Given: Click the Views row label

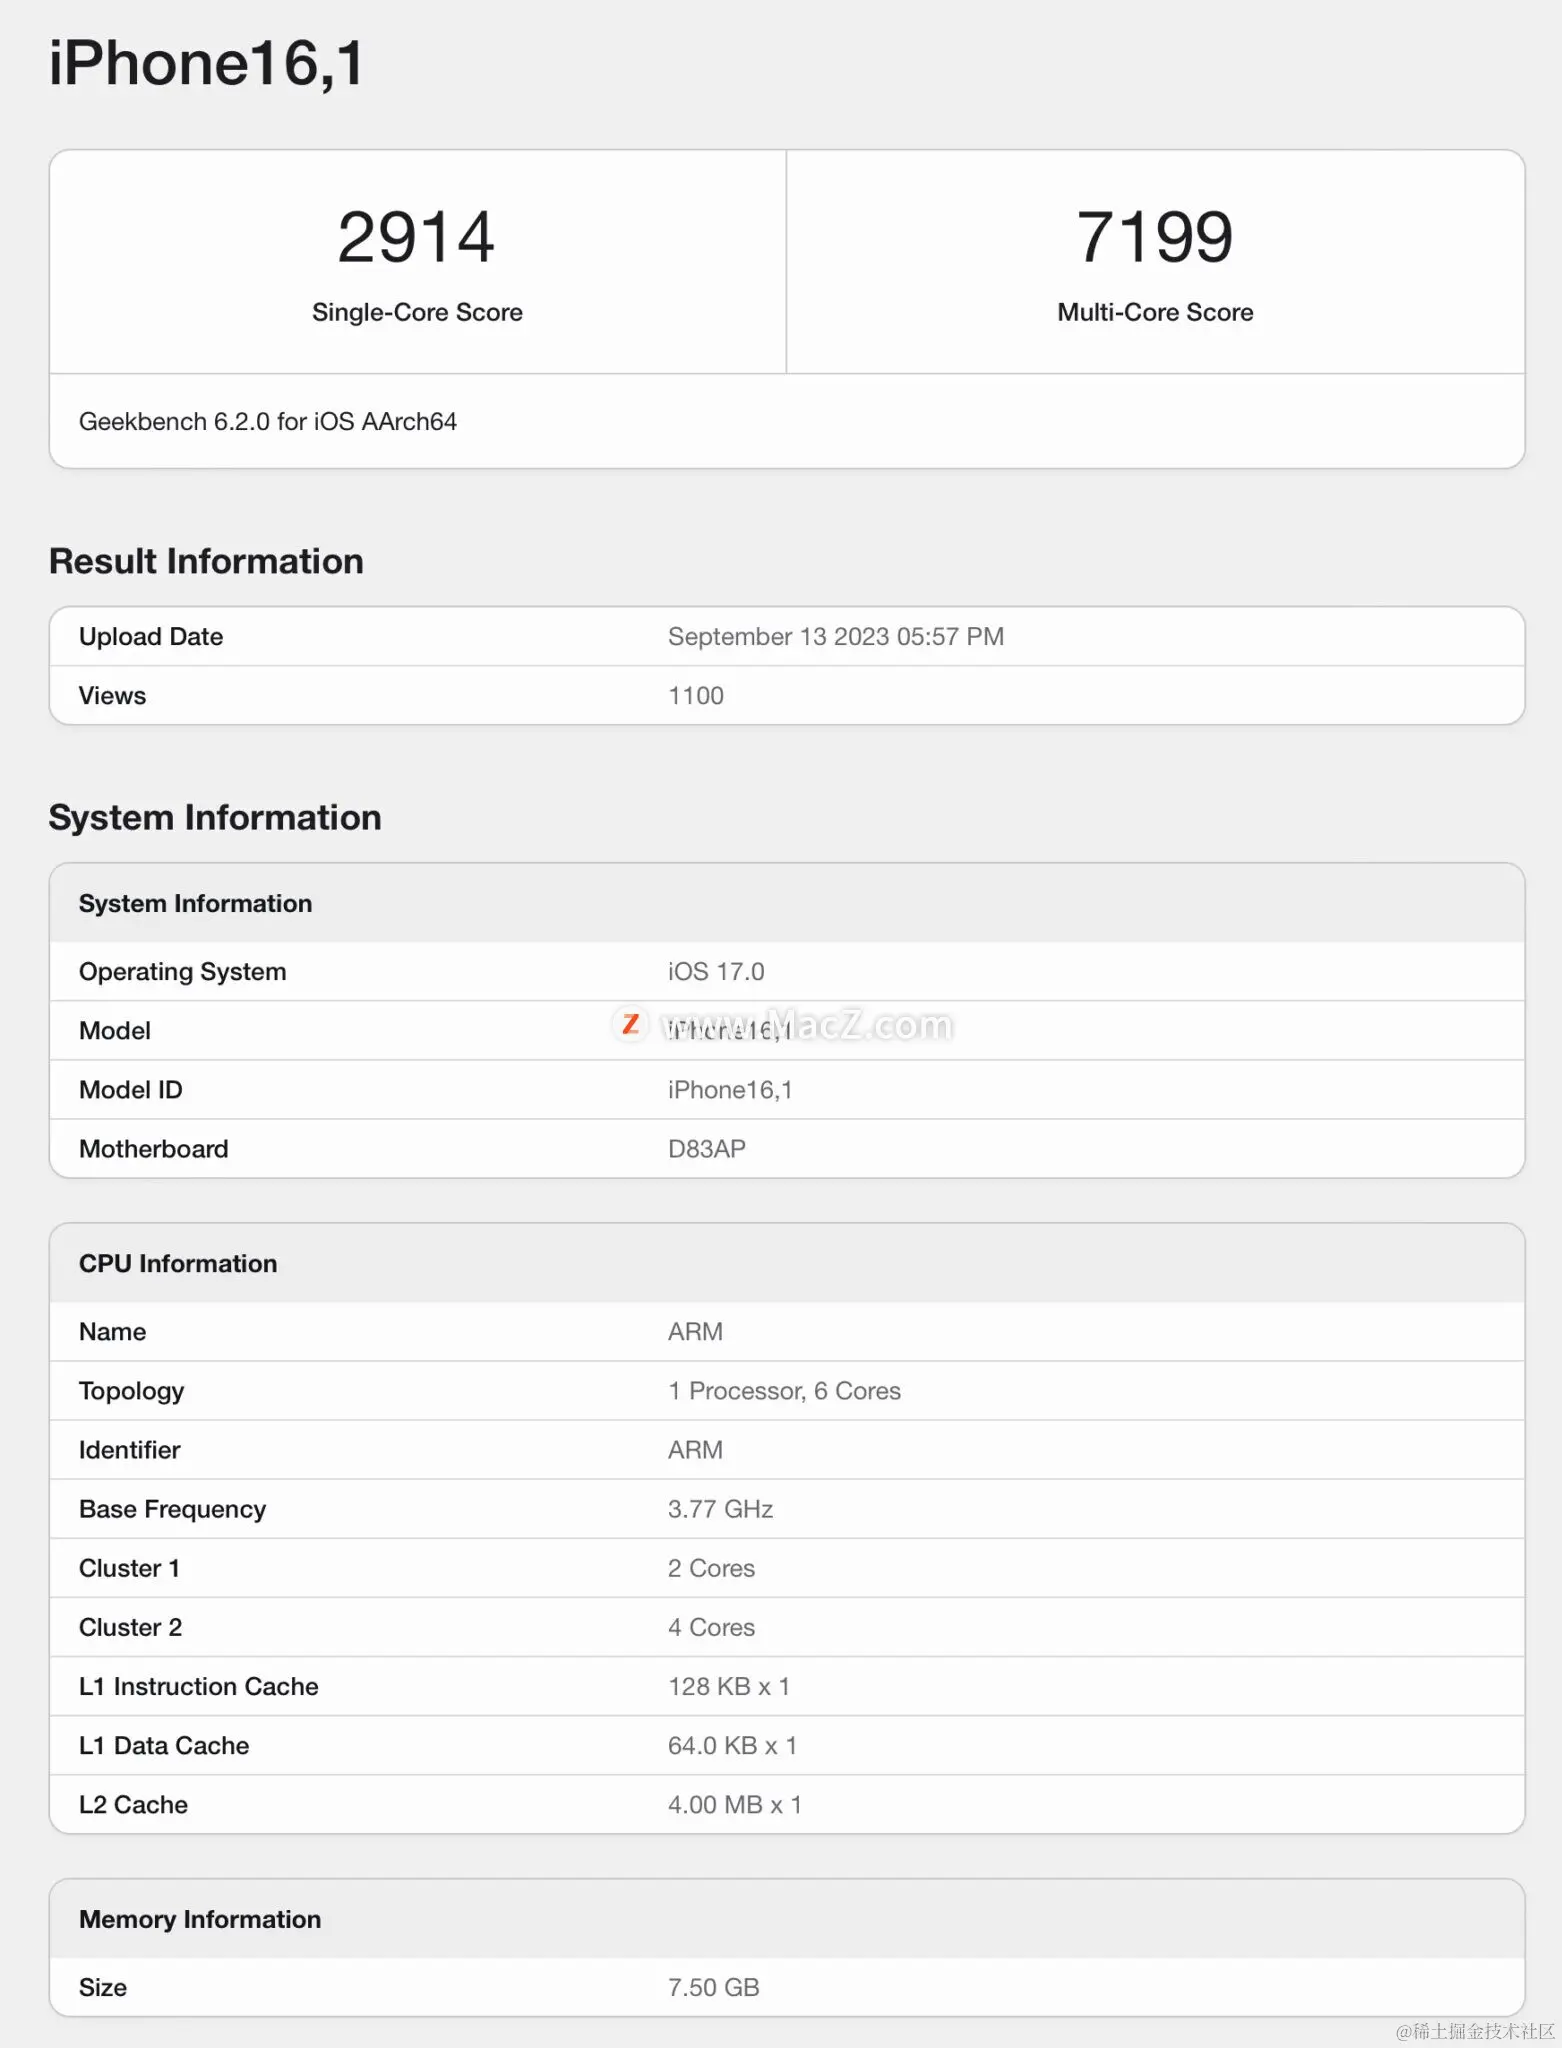Looking at the screenshot, I should pos(112,696).
